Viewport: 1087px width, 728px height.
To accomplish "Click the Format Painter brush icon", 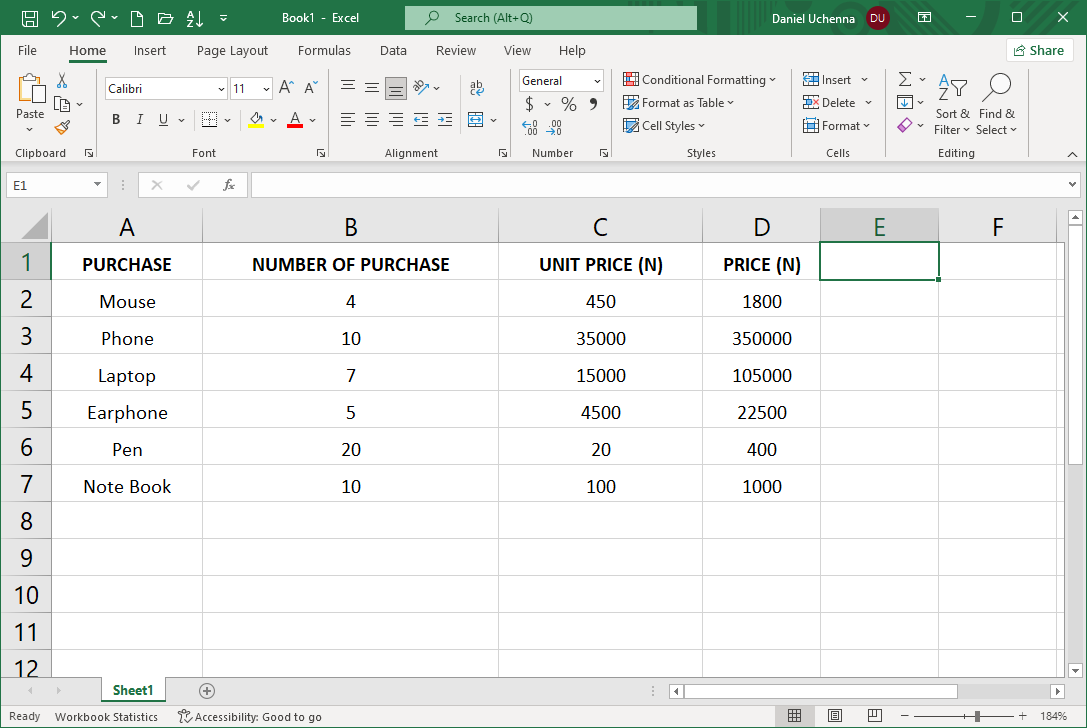I will (62, 127).
